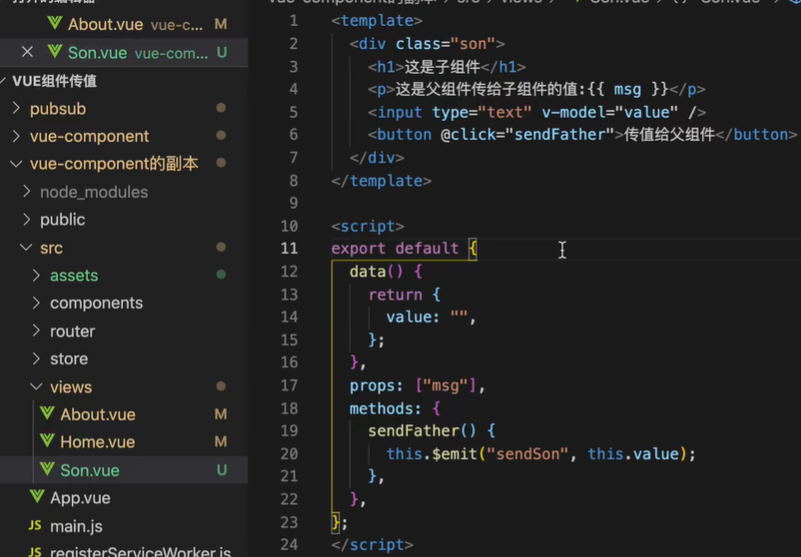This screenshot has height=557, width=801.
Task: Click 'class="son"' on line 2
Action: pos(445,44)
